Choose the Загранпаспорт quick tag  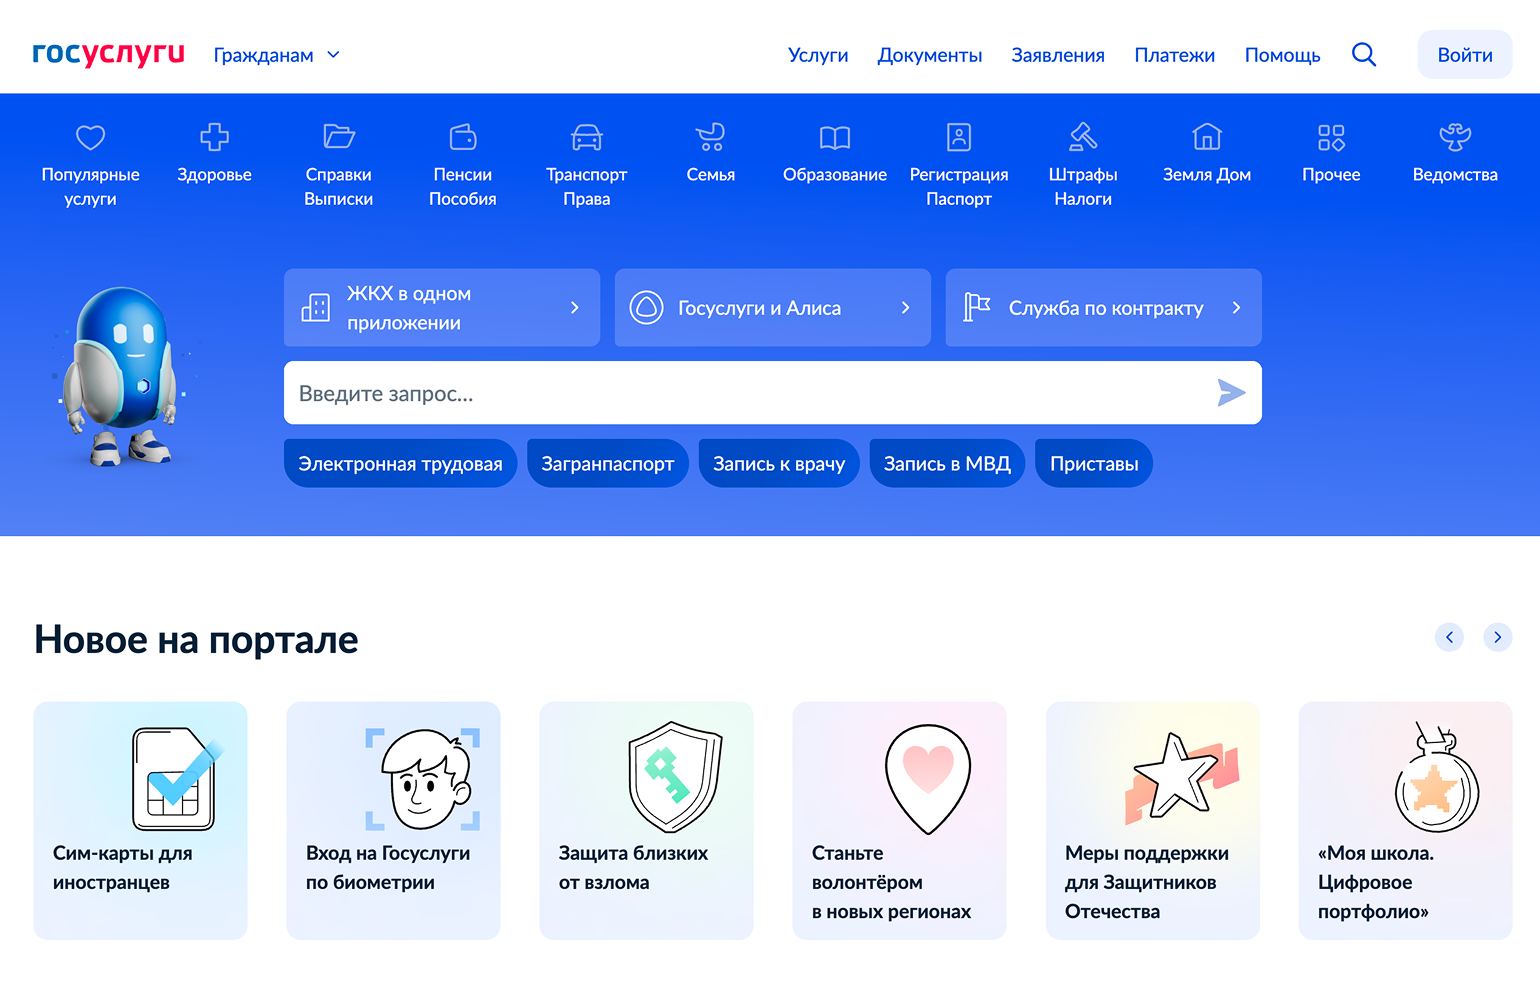coord(608,464)
